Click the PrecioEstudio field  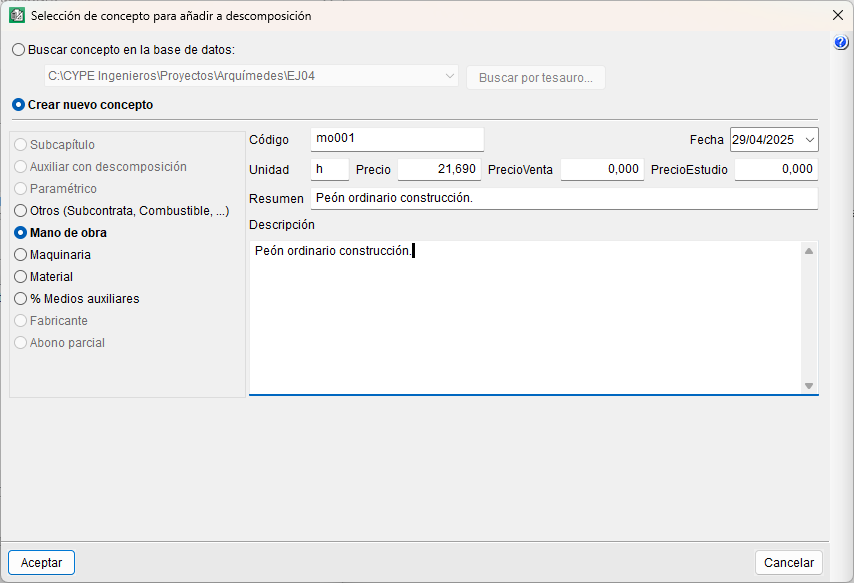click(x=776, y=170)
